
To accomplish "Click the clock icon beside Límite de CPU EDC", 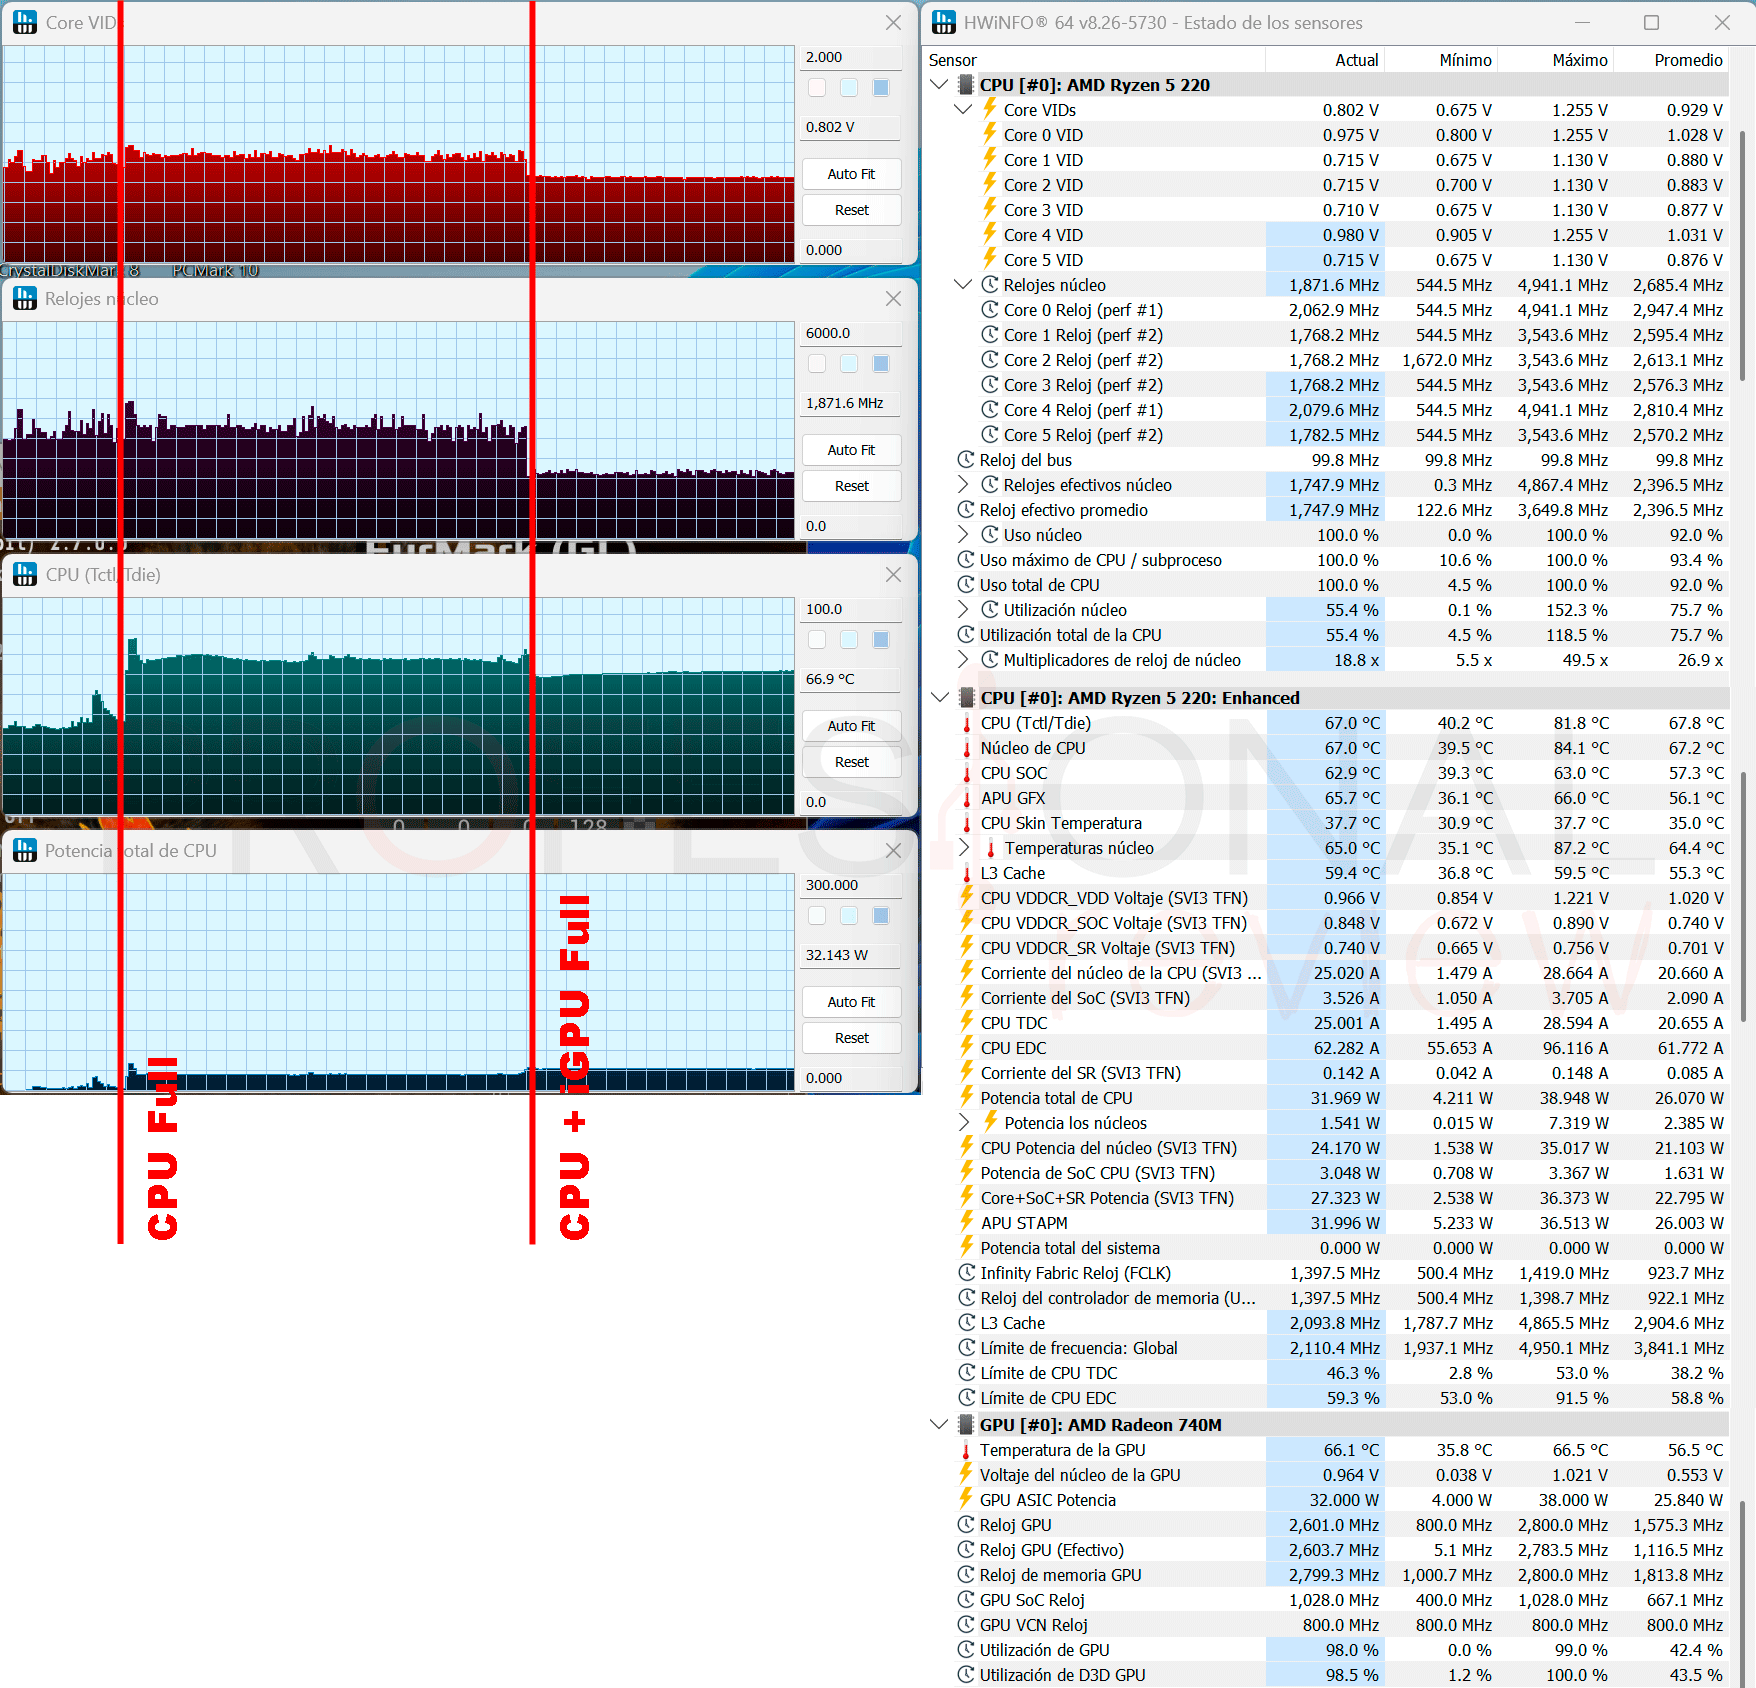I will click(967, 1398).
